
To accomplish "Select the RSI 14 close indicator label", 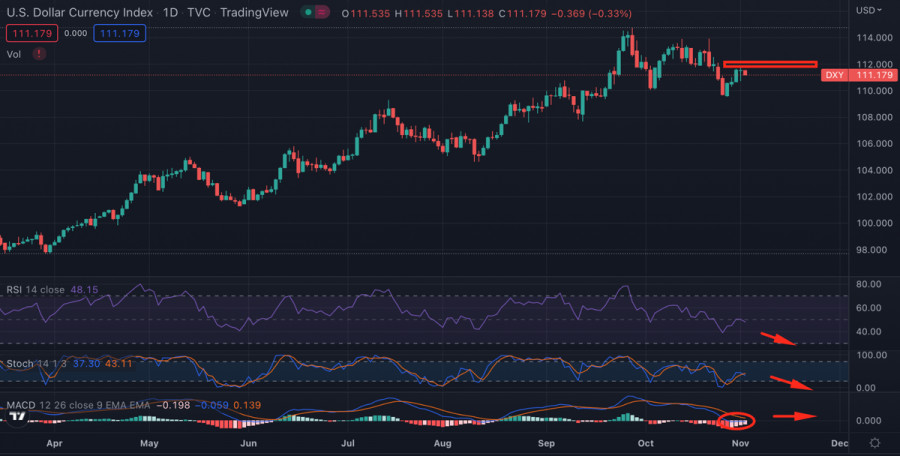I will pos(34,290).
